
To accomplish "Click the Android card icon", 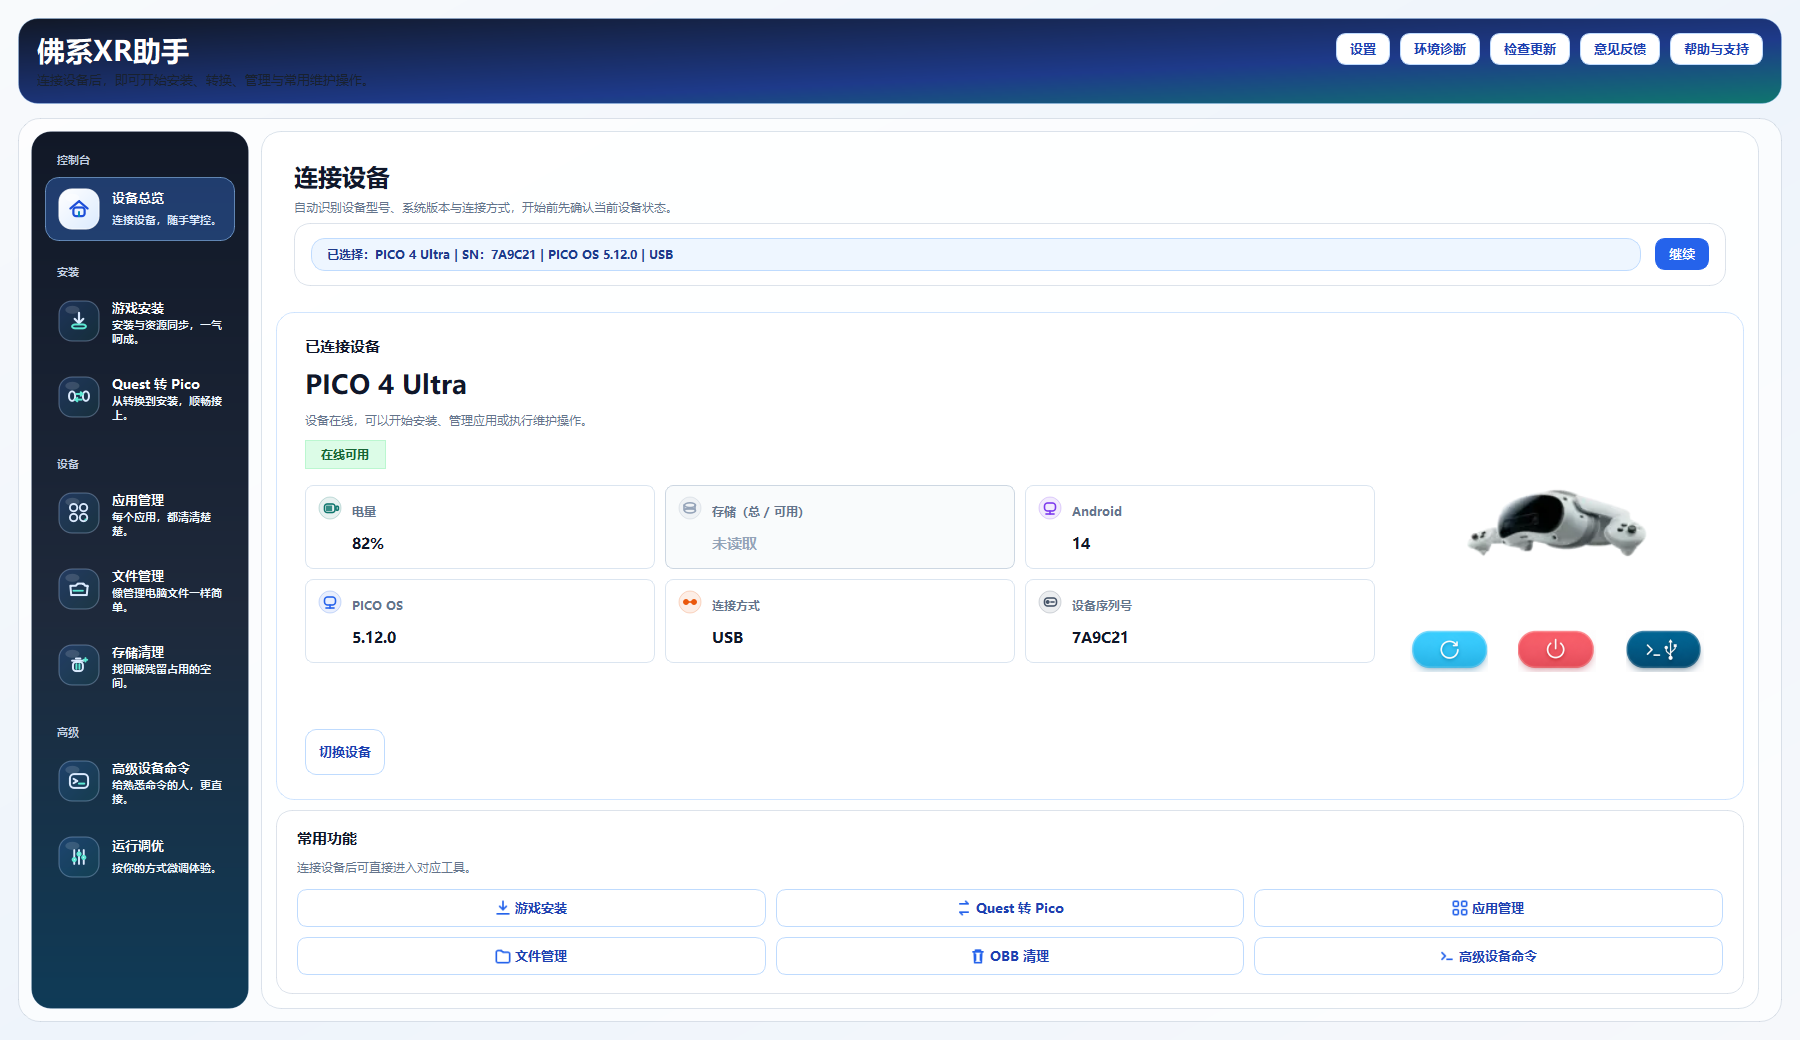I will coord(1050,508).
